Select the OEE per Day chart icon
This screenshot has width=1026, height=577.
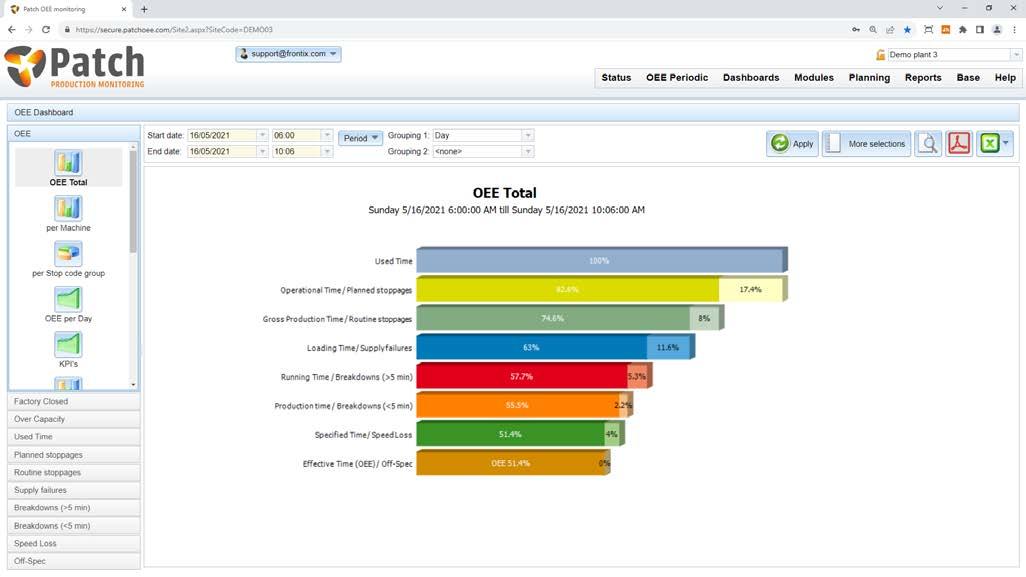(x=68, y=299)
